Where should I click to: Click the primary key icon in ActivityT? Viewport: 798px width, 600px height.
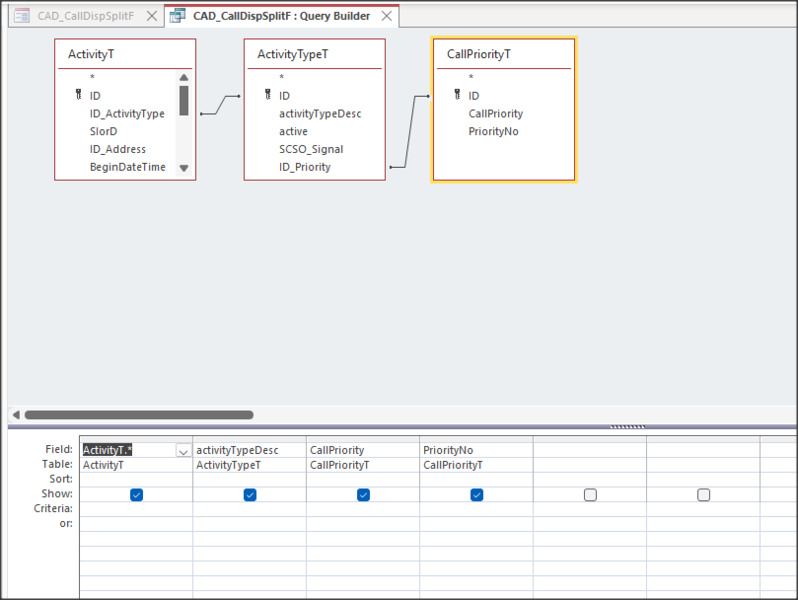[78, 95]
